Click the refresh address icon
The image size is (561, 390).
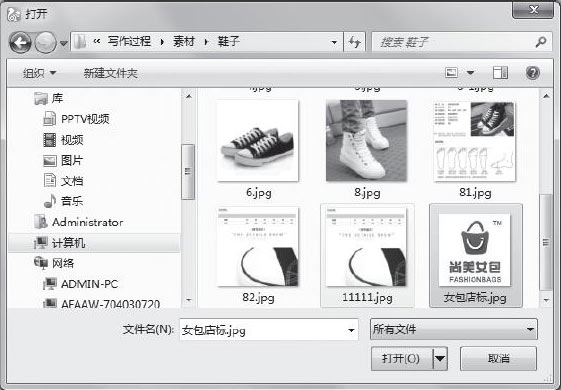pos(355,42)
